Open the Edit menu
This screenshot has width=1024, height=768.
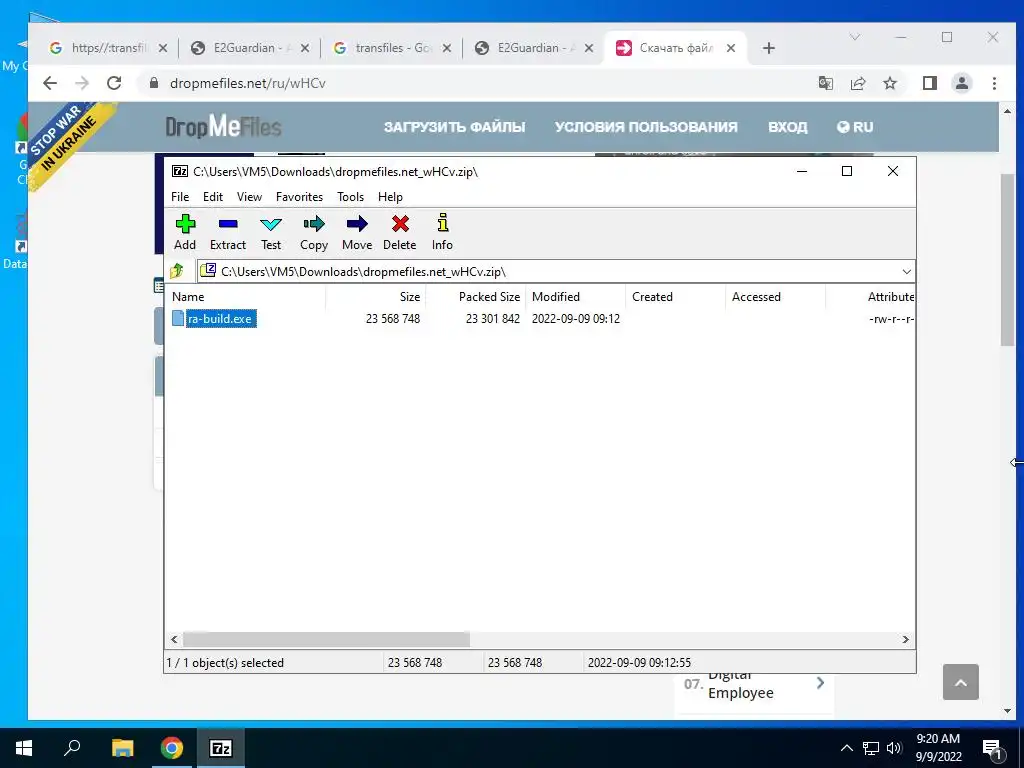[x=213, y=197]
